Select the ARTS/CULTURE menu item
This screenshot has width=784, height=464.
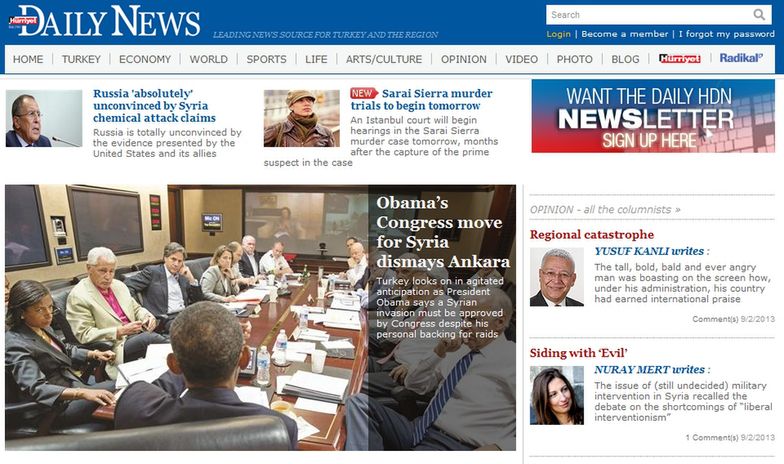(384, 59)
